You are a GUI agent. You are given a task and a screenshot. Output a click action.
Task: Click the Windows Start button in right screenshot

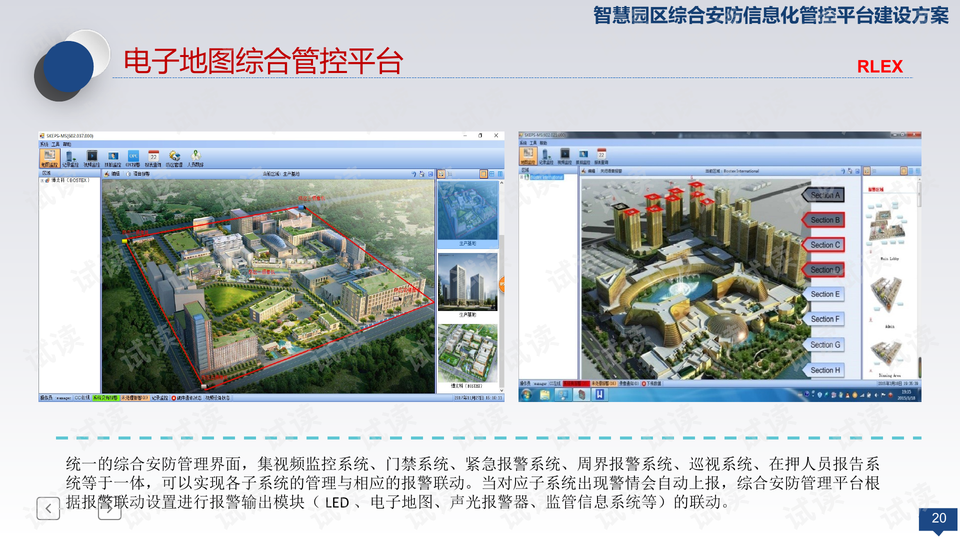526,394
